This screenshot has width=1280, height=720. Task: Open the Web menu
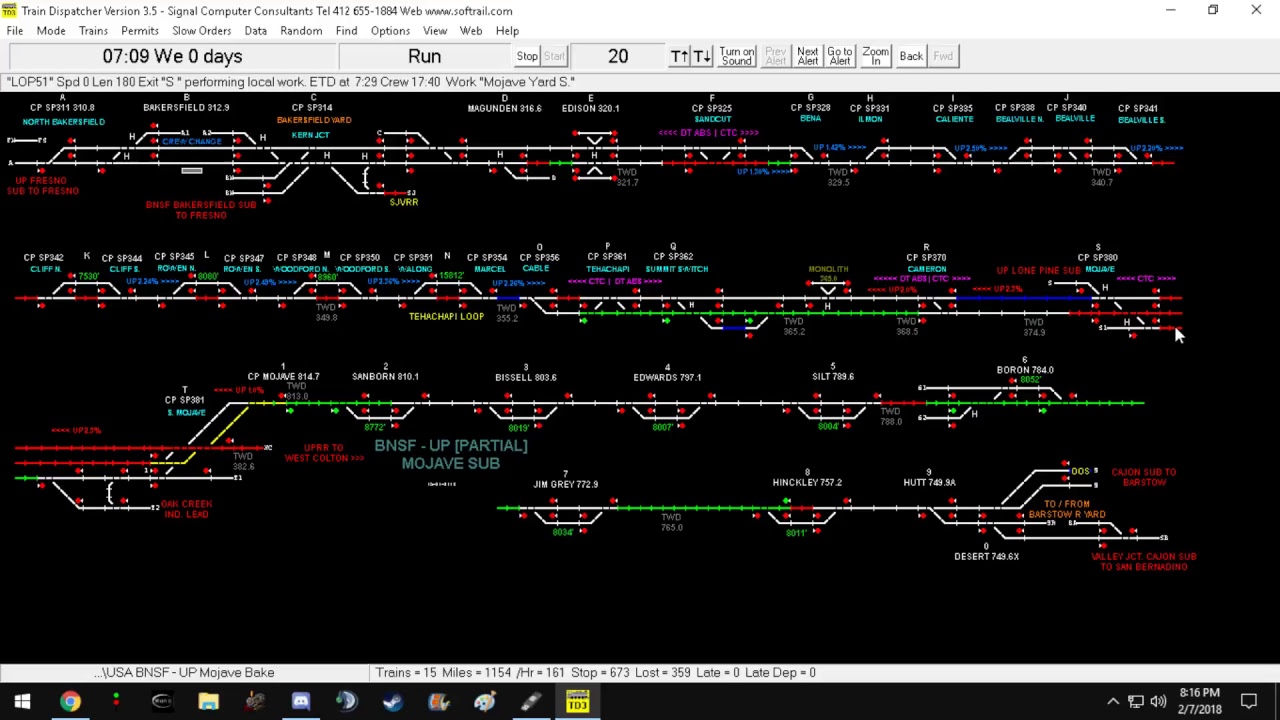pos(471,31)
